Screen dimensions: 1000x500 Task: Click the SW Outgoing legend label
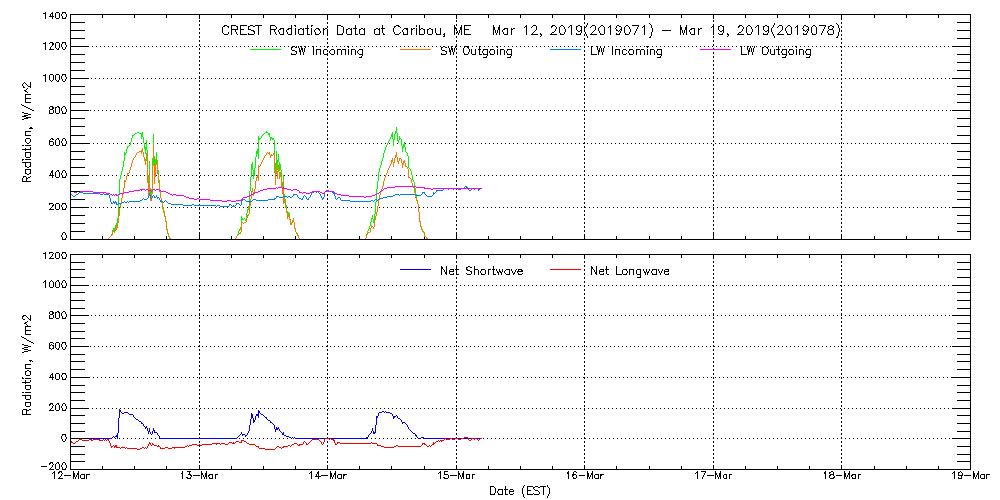point(476,52)
